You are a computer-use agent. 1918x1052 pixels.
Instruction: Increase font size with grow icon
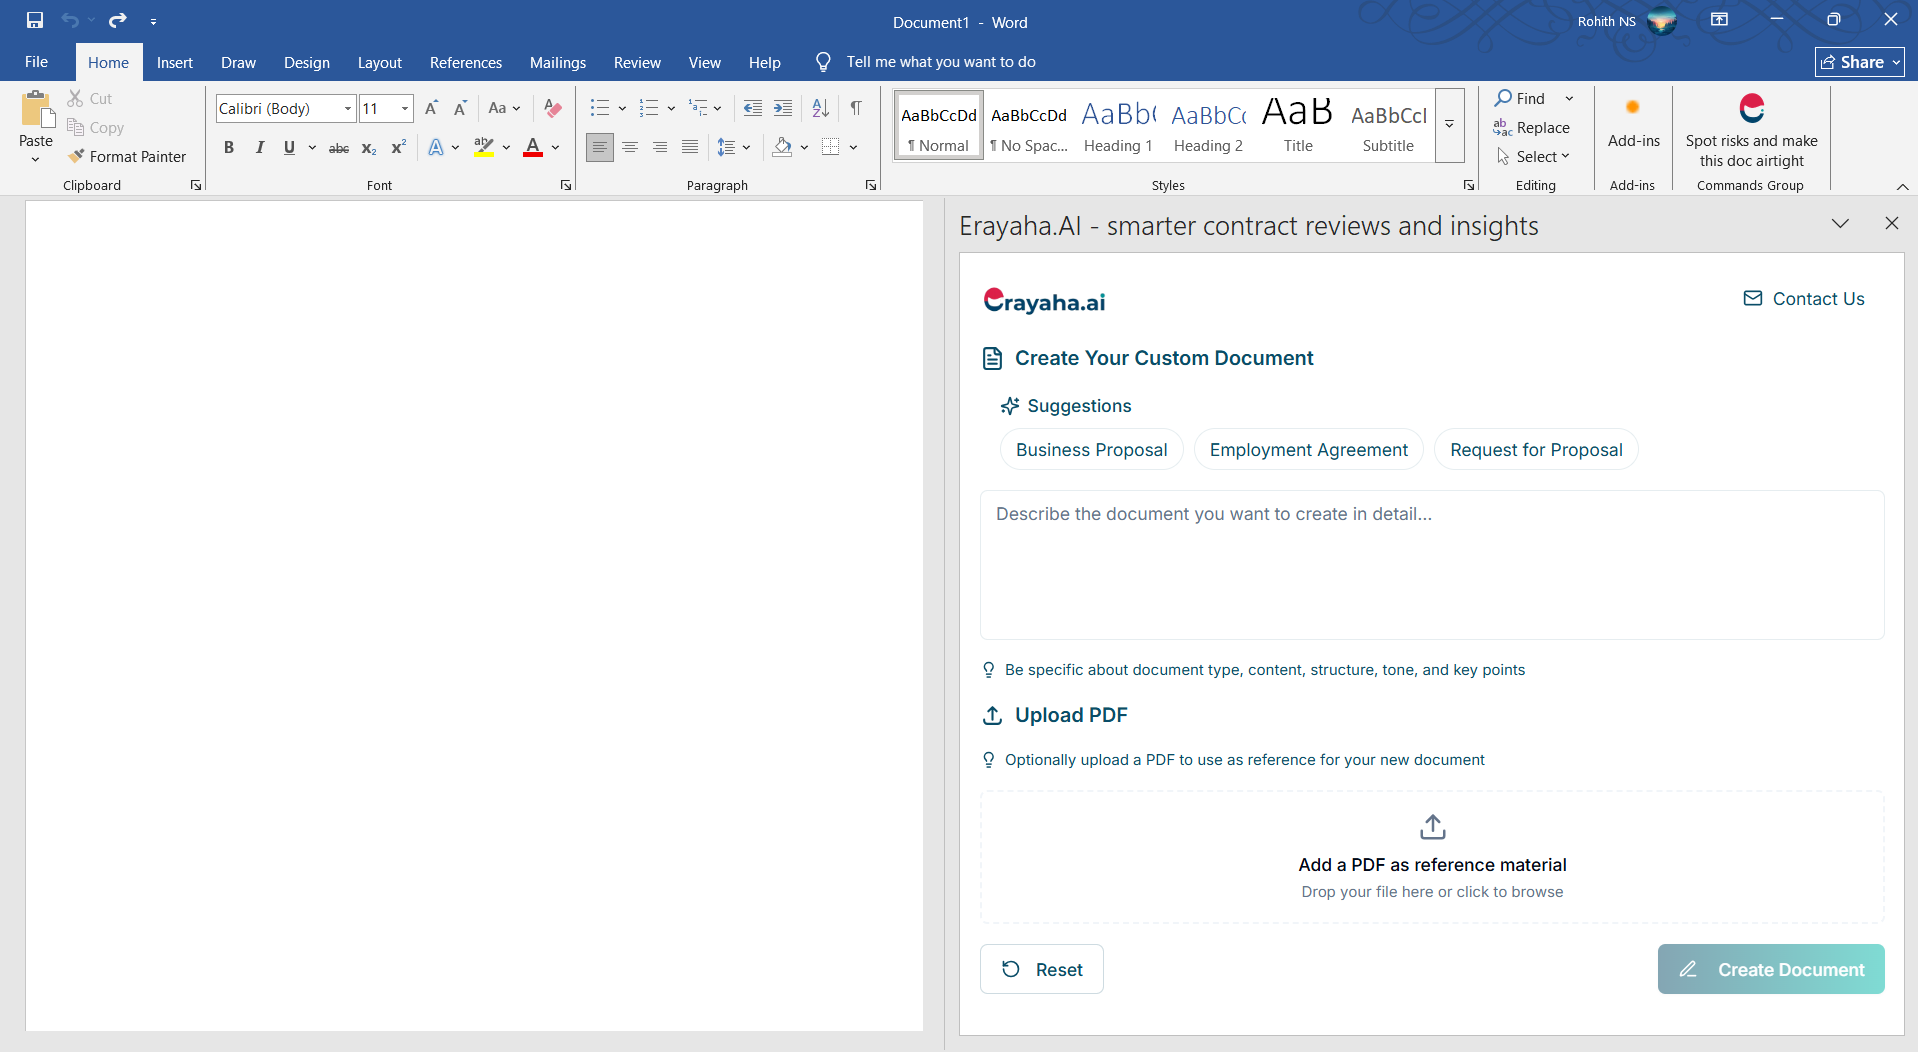point(431,108)
